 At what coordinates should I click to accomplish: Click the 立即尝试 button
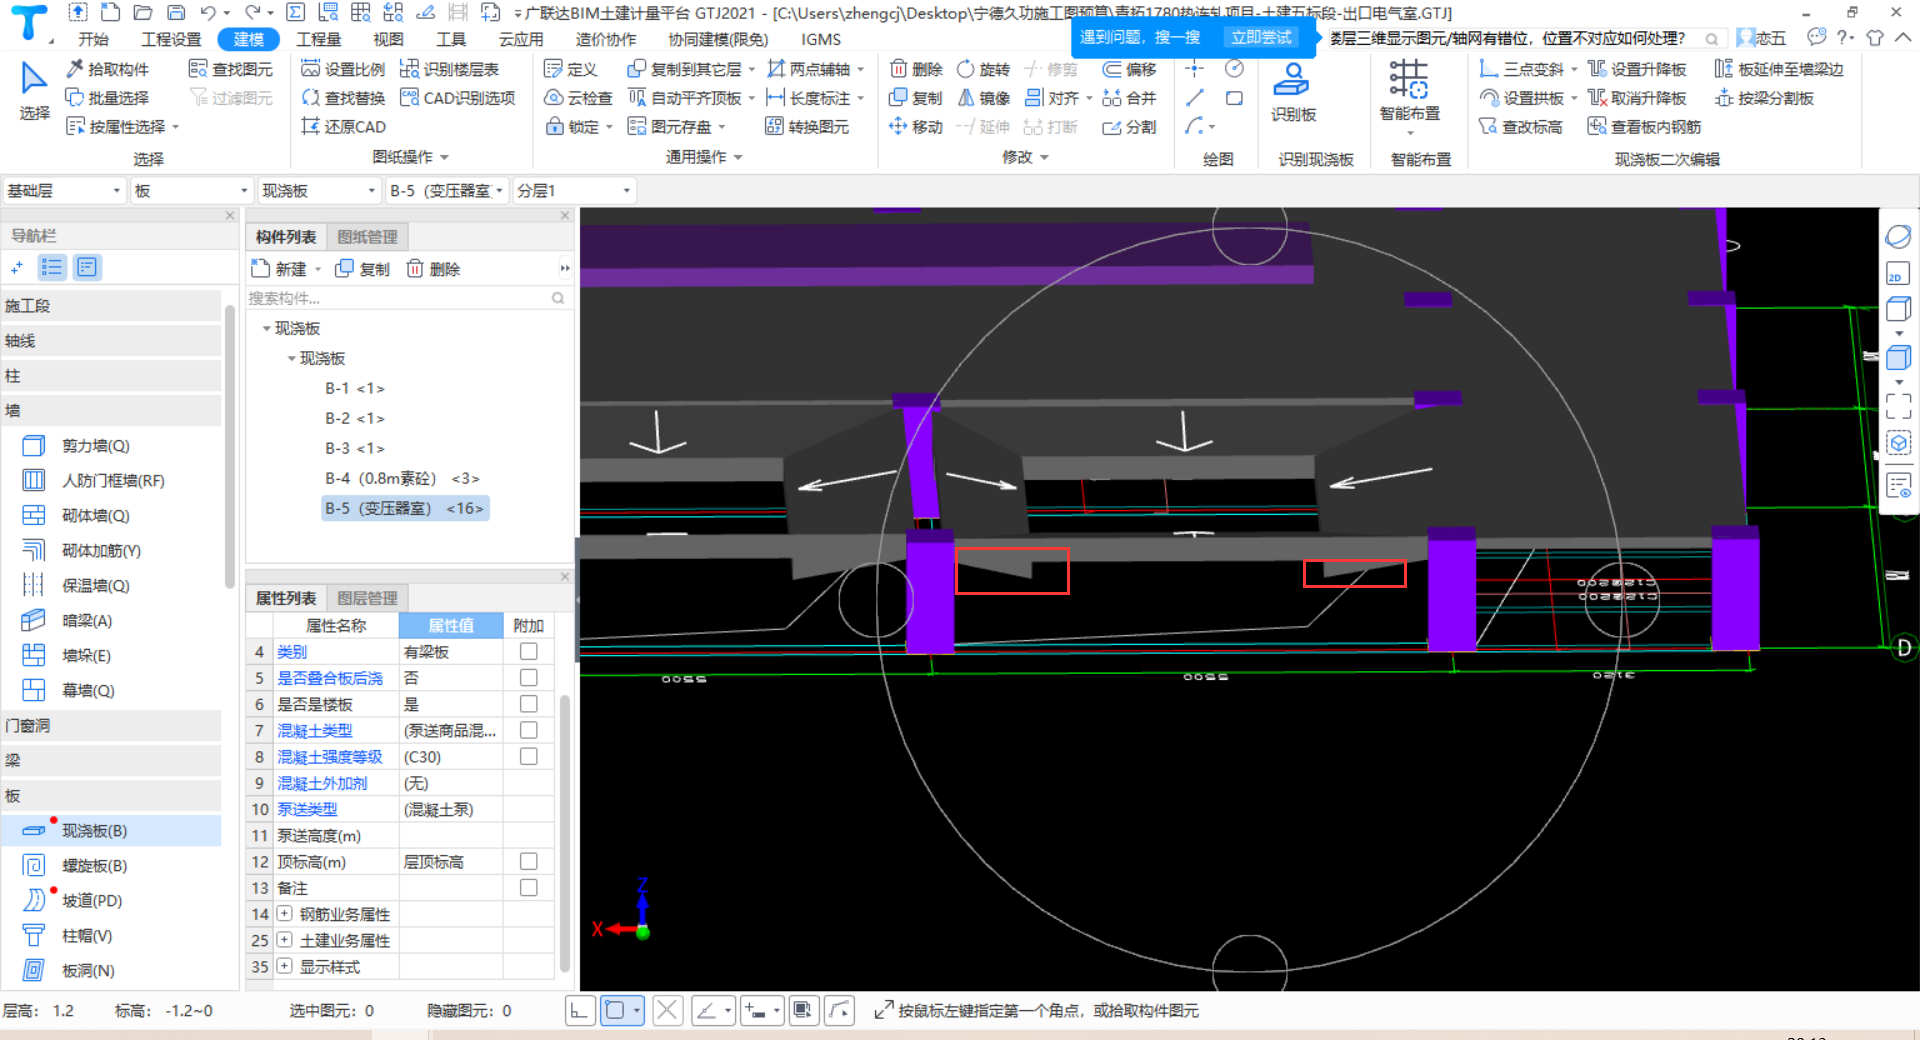1261,37
